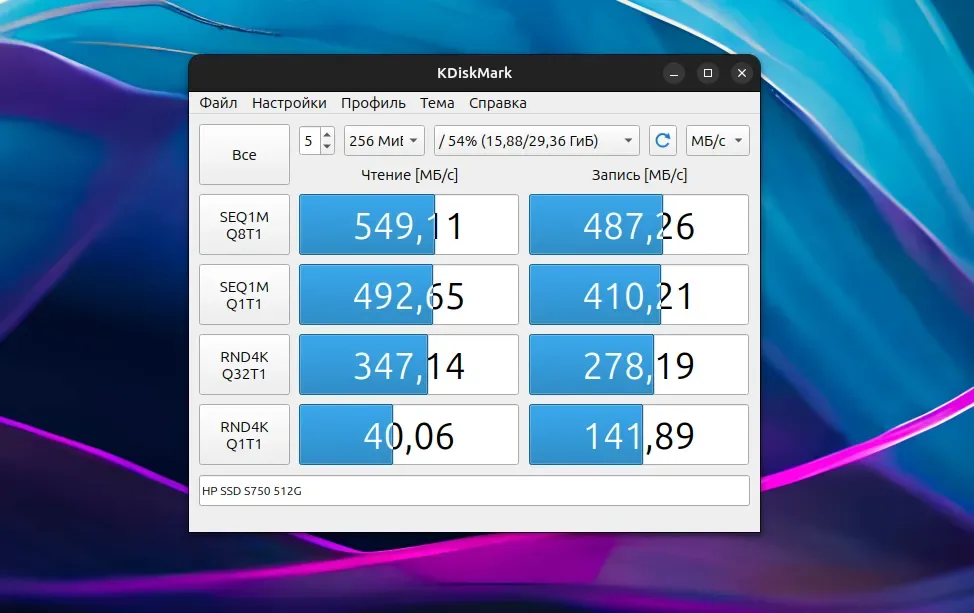
Task: Open the Файл menu
Action: tap(218, 103)
